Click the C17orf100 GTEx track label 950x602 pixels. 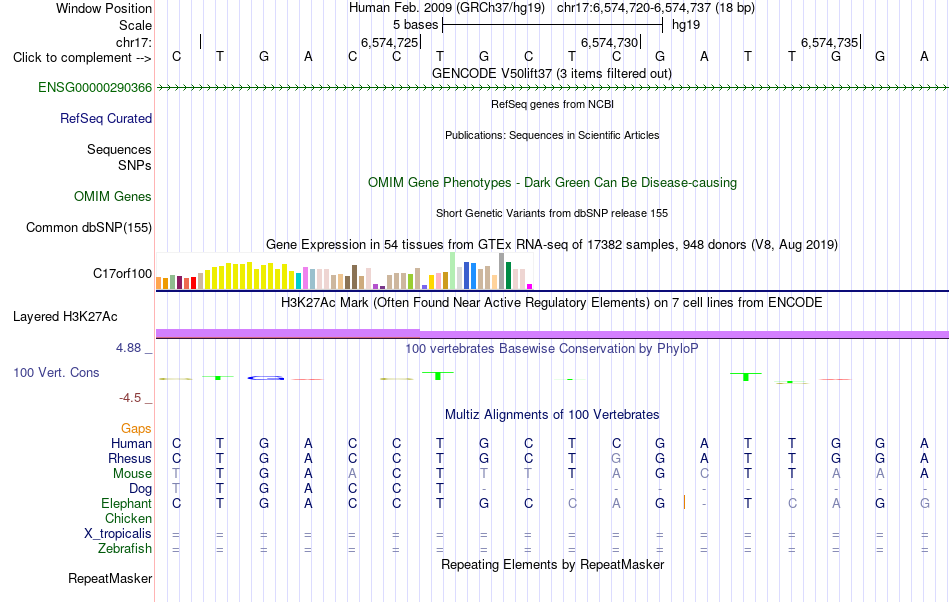point(122,274)
